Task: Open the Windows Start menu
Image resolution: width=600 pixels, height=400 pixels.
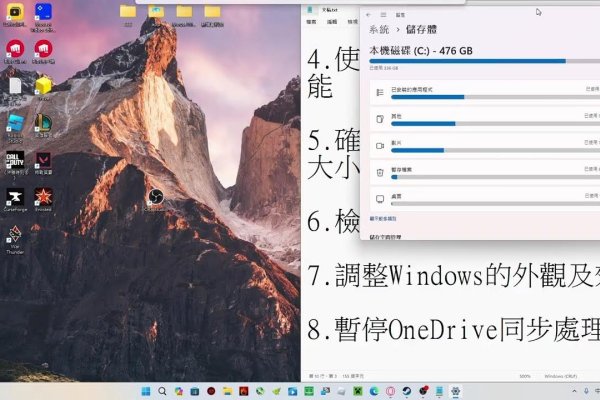Action: (146, 391)
